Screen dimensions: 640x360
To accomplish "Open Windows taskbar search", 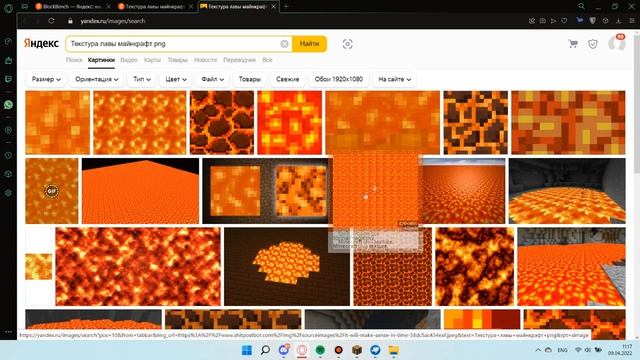I will pos(265,350).
